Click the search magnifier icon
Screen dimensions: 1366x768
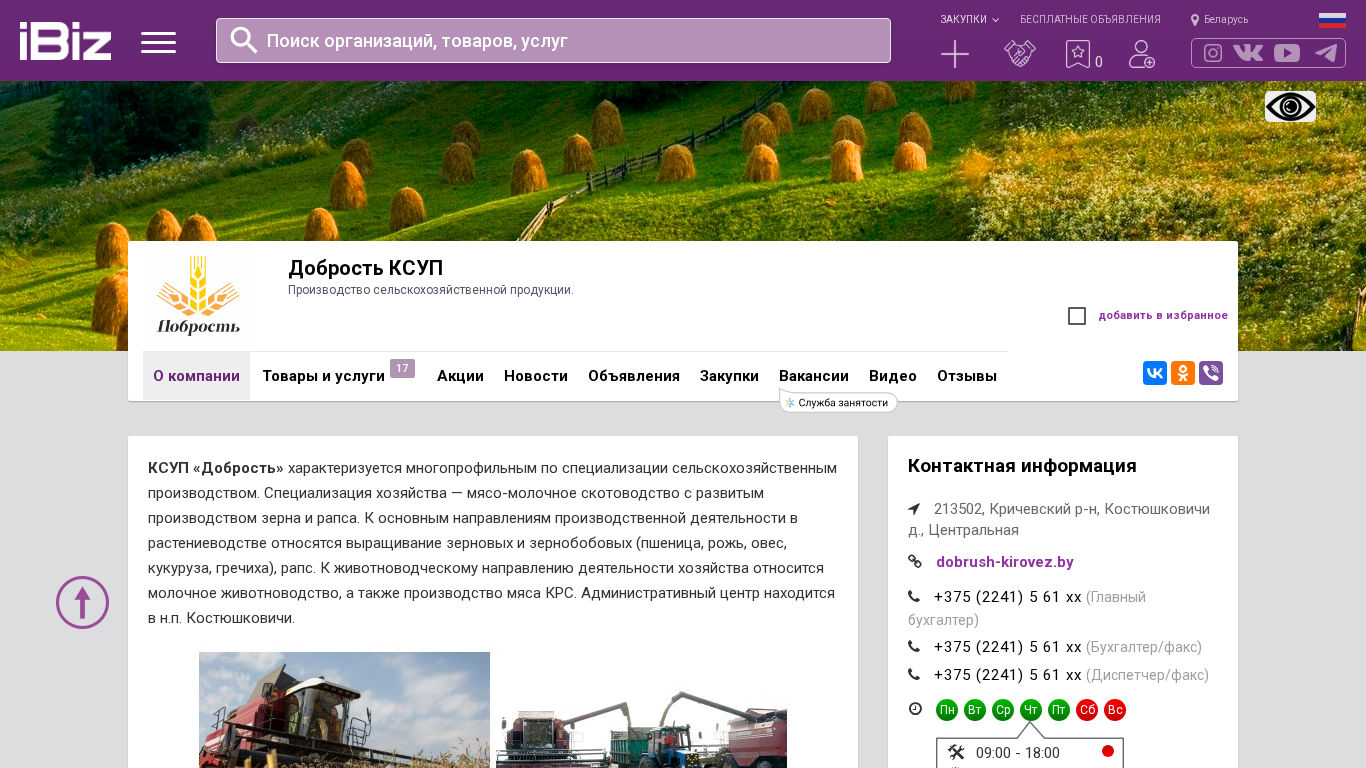(244, 40)
